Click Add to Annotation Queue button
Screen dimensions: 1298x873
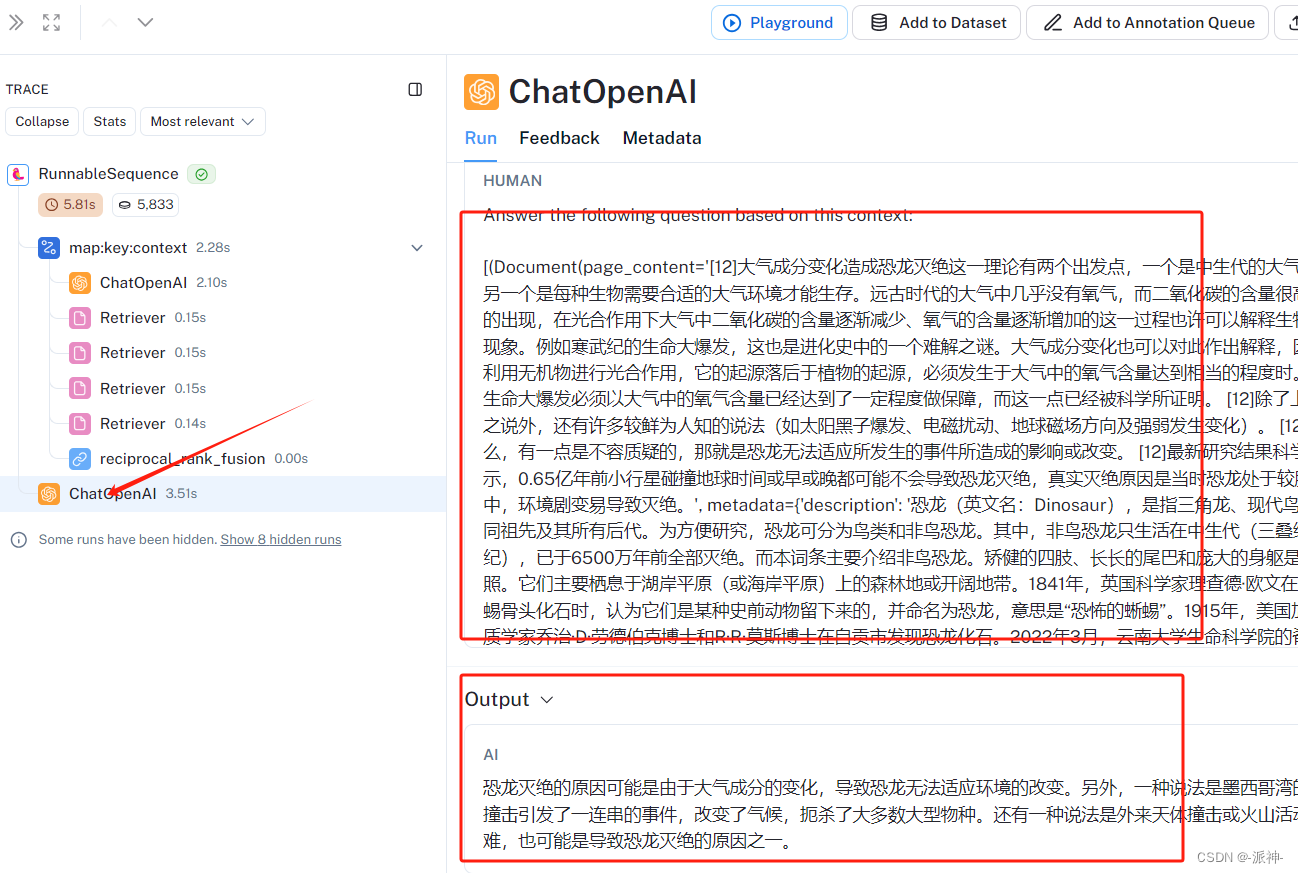click(x=1147, y=22)
